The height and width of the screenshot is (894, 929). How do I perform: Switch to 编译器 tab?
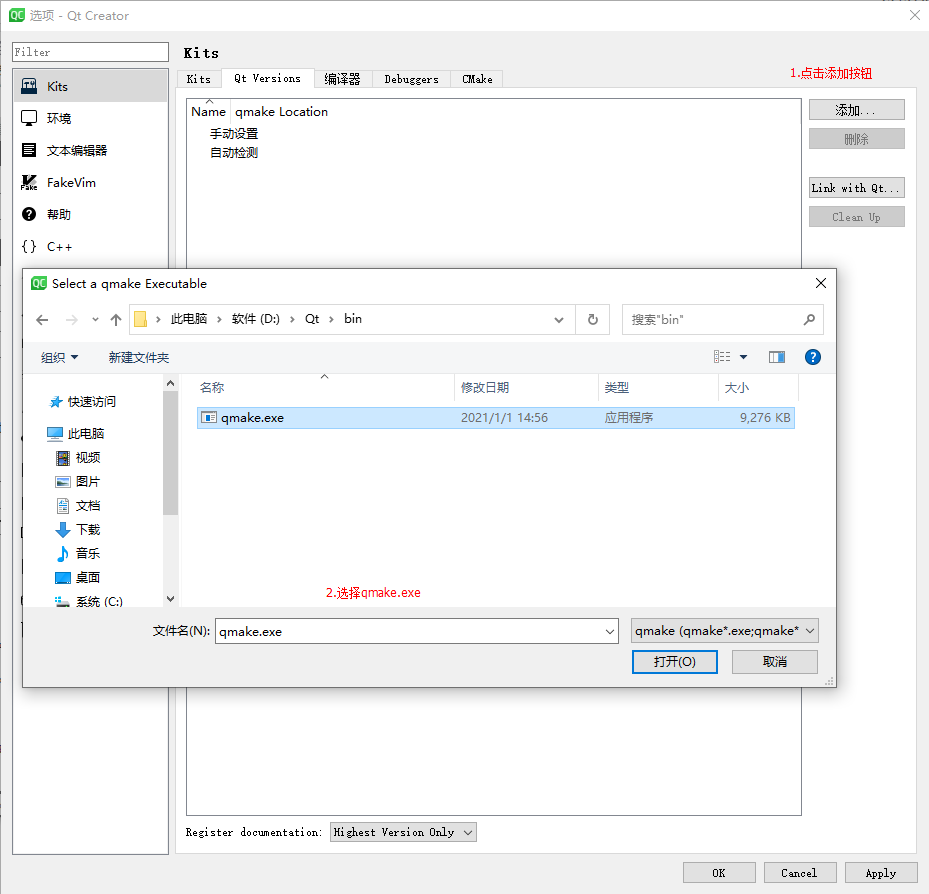point(342,79)
